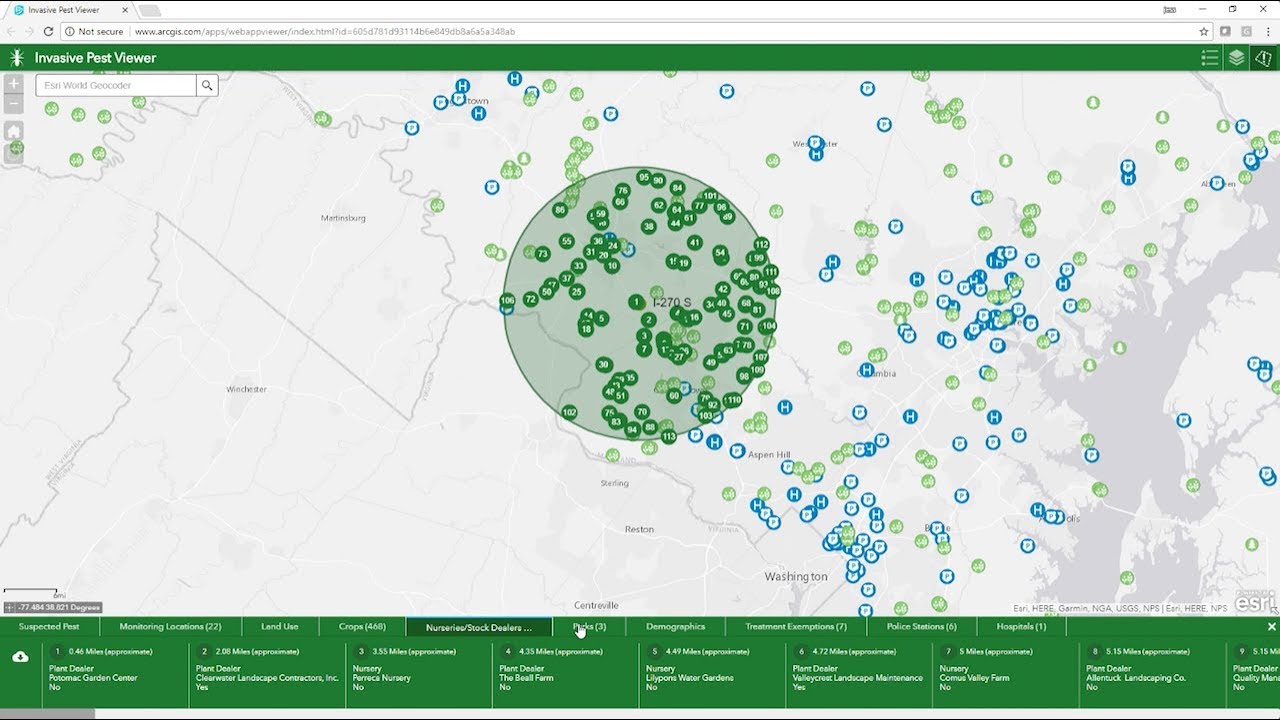The height and width of the screenshot is (720, 1280).
Task: Open a new browser tab
Action: 150,10
